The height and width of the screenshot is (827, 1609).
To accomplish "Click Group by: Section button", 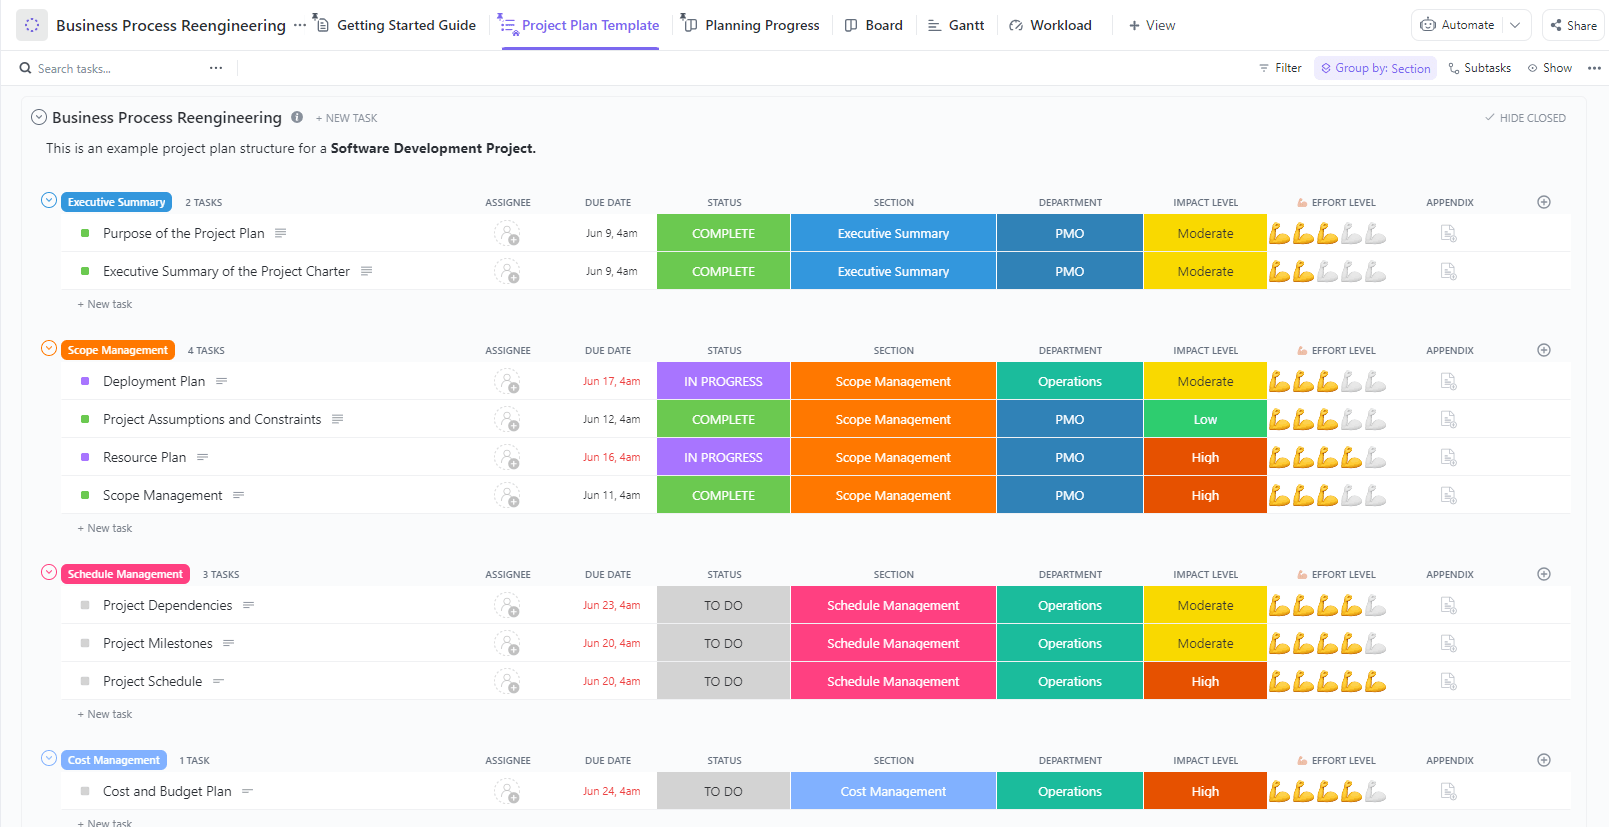I will [1375, 68].
